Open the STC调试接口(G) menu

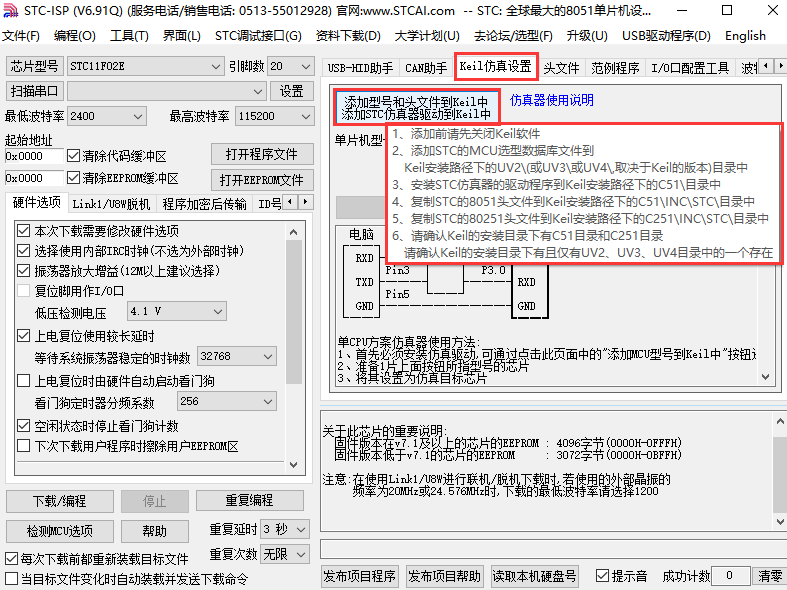(258, 36)
